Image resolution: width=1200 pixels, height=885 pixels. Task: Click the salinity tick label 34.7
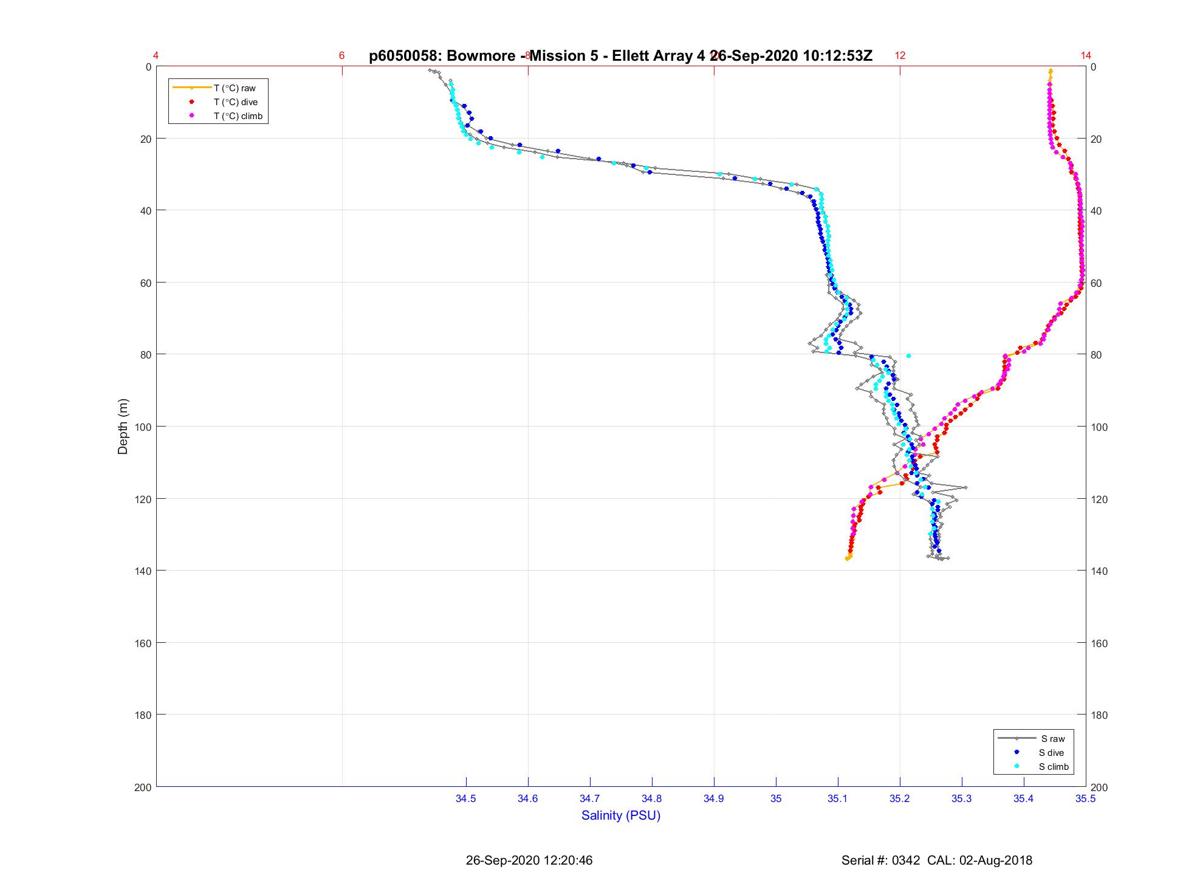tap(590, 798)
